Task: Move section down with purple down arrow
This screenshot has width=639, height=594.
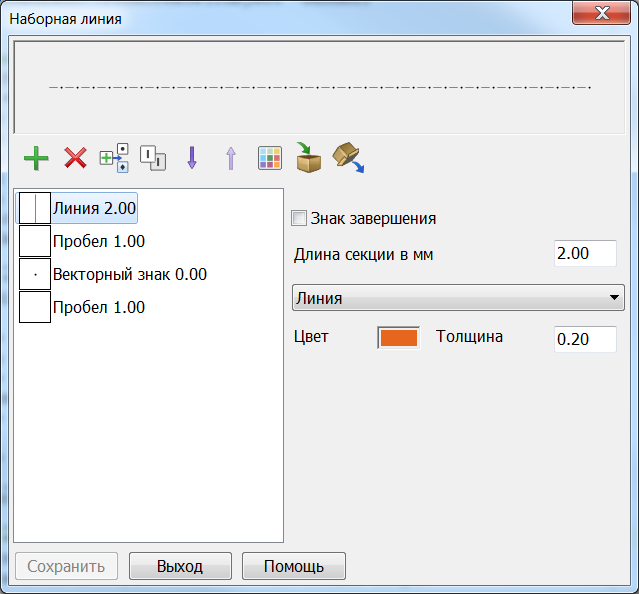Action: [192, 158]
